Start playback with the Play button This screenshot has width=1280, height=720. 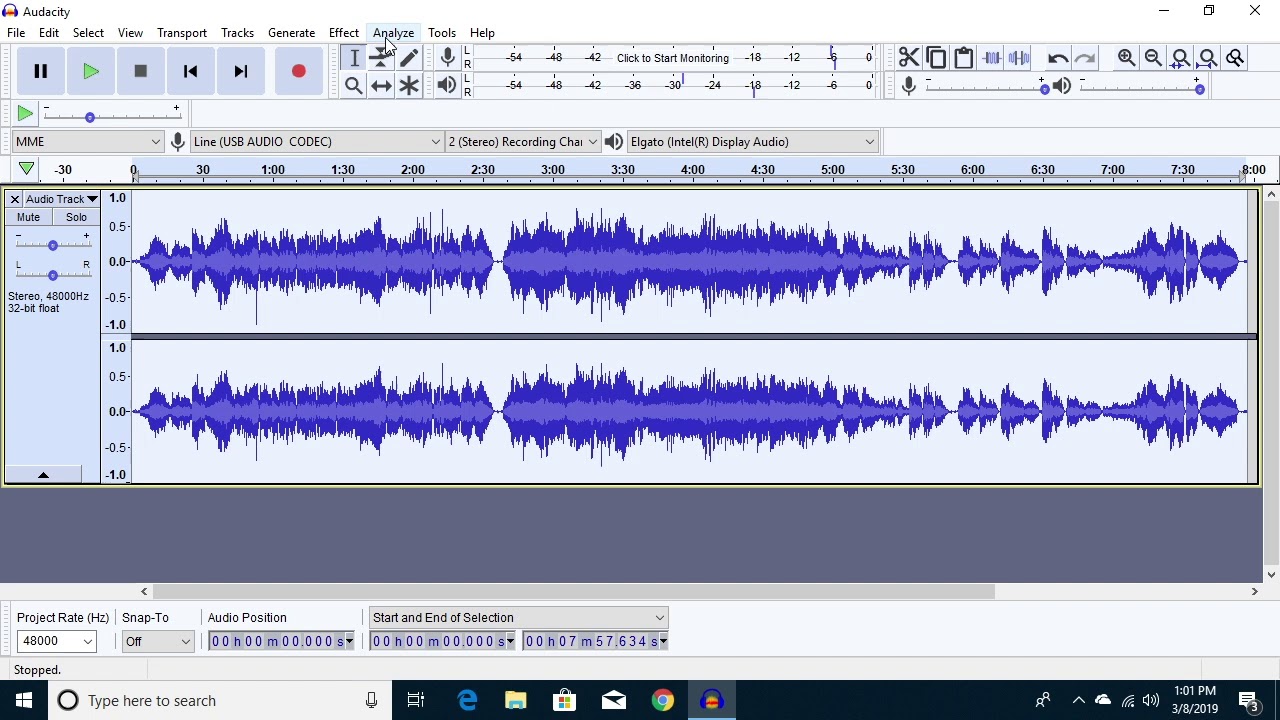91,71
